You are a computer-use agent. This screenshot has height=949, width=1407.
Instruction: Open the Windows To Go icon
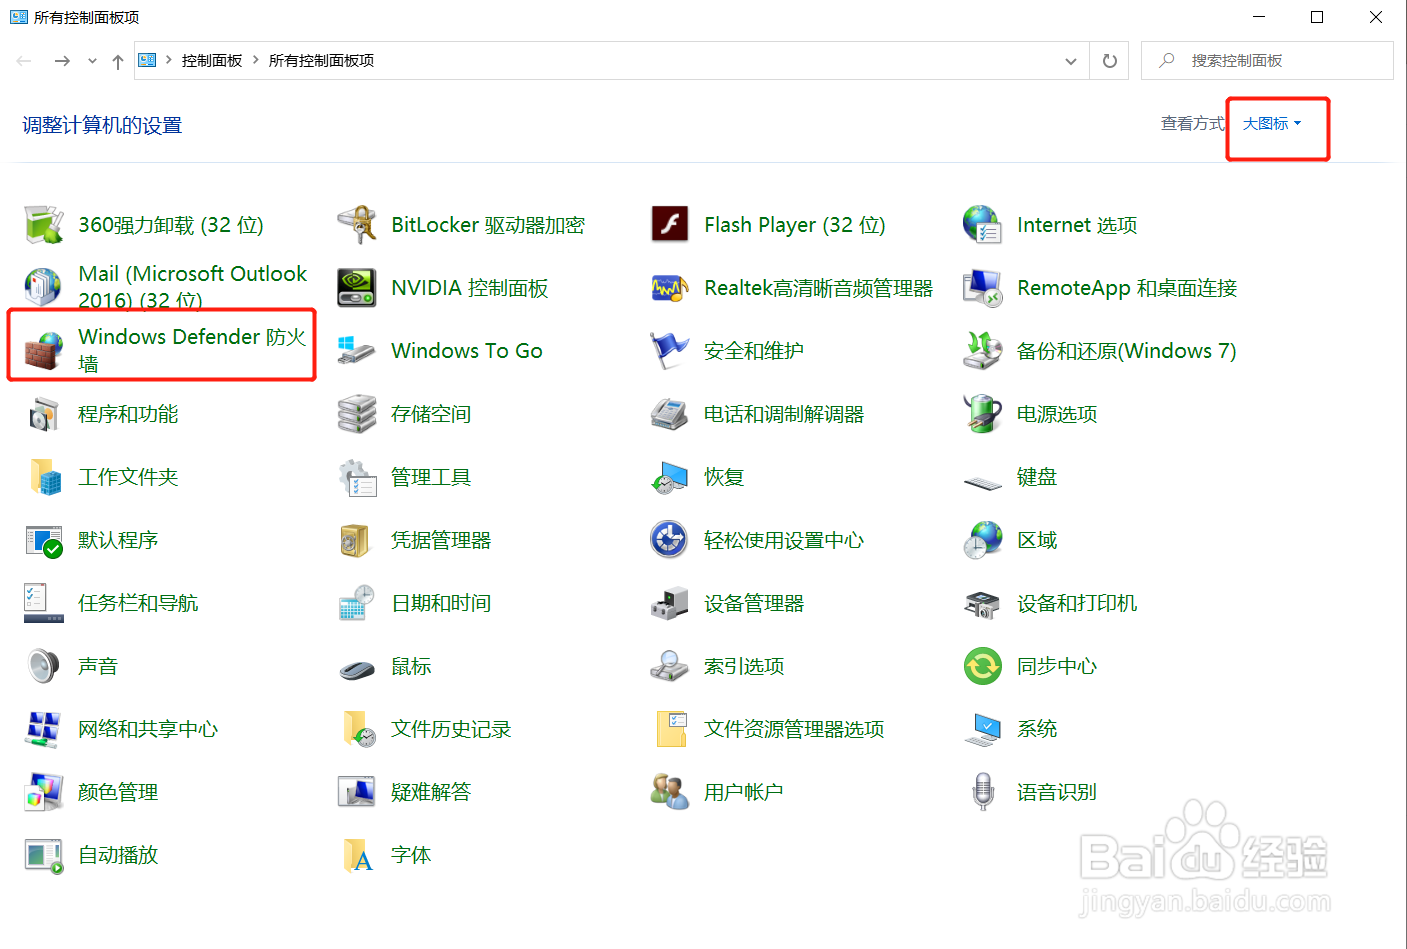(x=357, y=351)
